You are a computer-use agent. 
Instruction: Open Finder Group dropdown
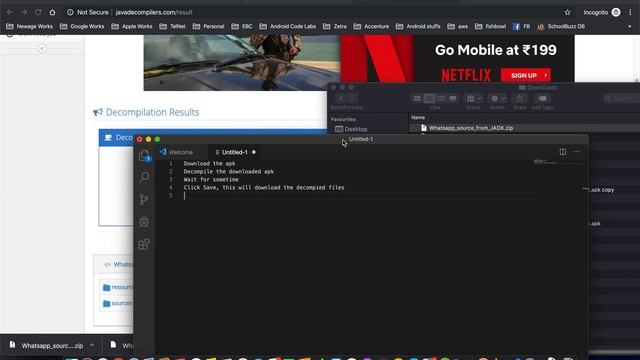pyautogui.click(x=473, y=98)
